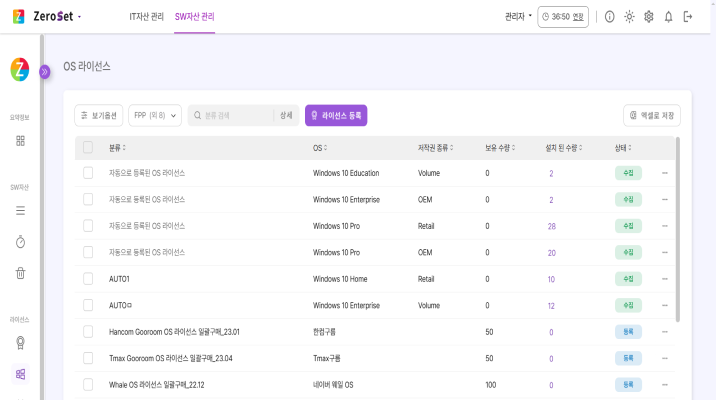Select the SW자산 관리 tab
The height and width of the screenshot is (400, 716).
pyautogui.click(x=194, y=17)
